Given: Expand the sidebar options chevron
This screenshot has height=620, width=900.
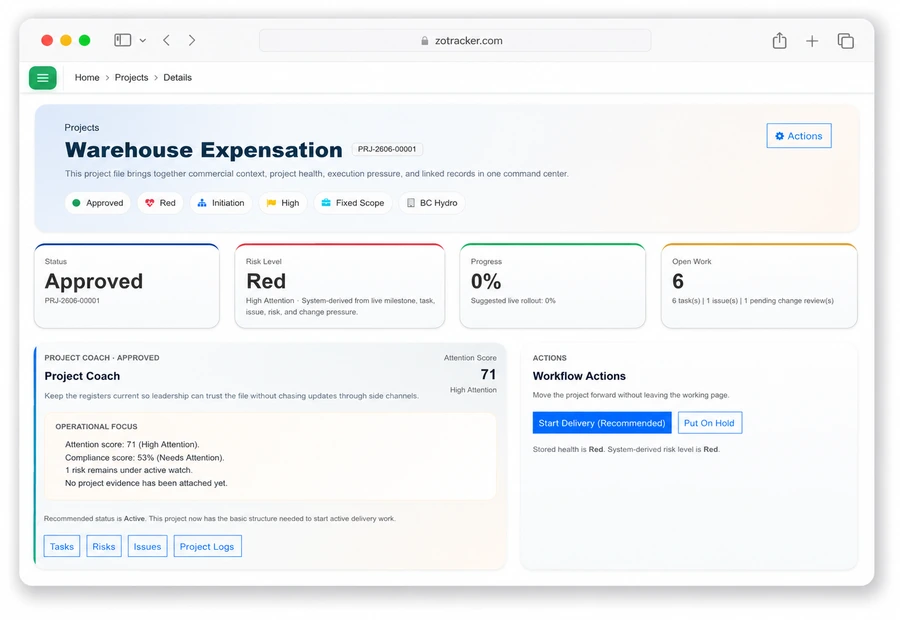Looking at the screenshot, I should pos(143,41).
